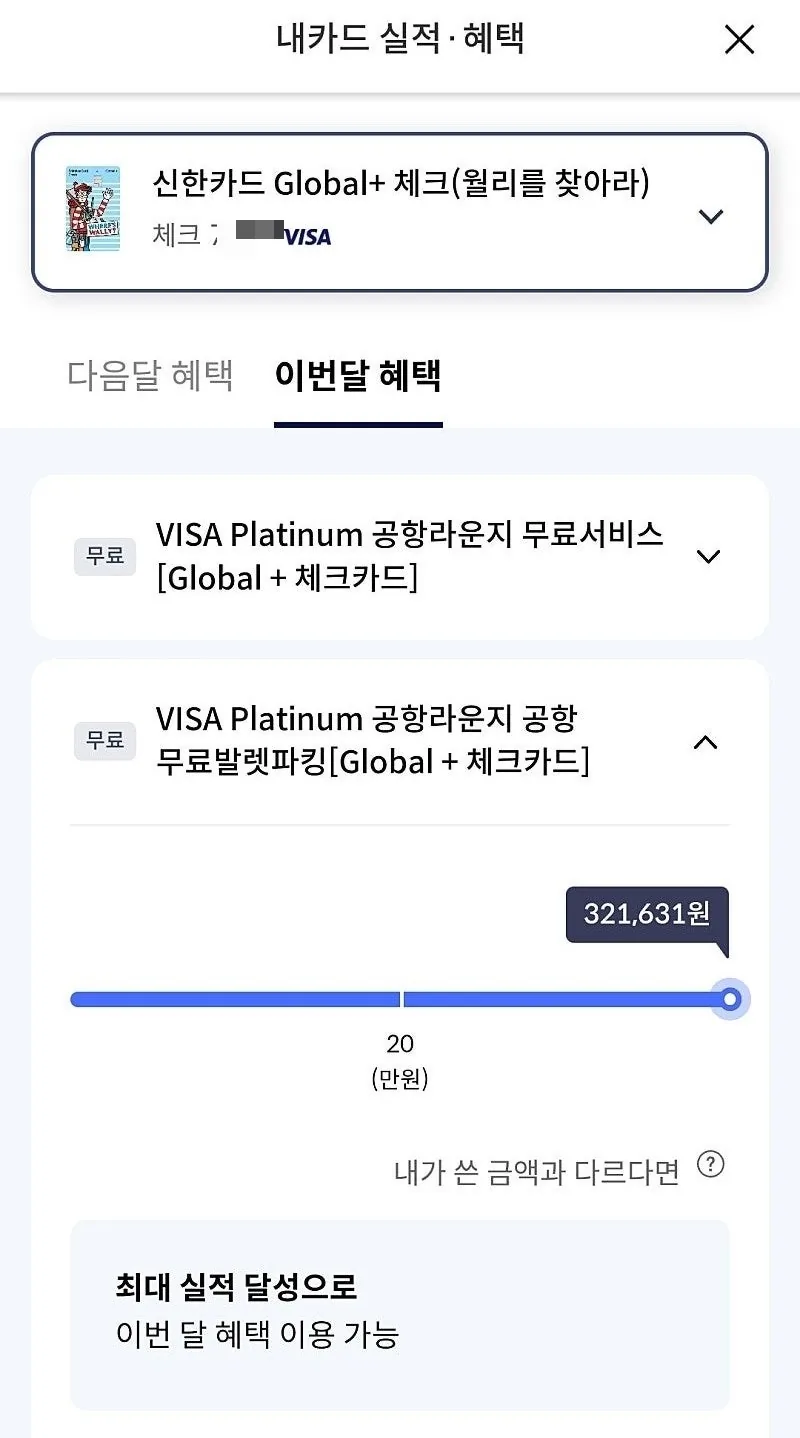Viewport: 800px width, 1438px height.
Task: Open the question mark help icon
Action: [x=710, y=1165]
